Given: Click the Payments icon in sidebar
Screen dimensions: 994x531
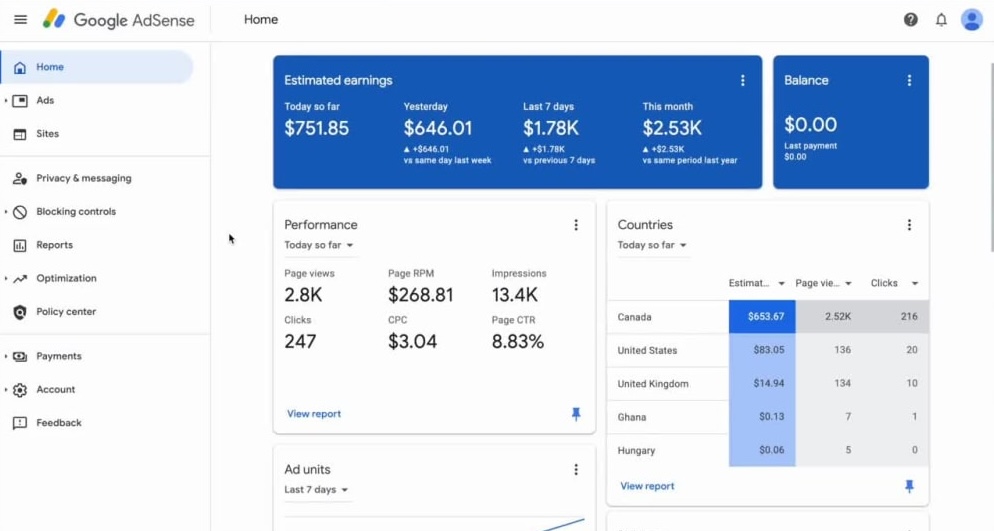Looking at the screenshot, I should (x=20, y=357).
